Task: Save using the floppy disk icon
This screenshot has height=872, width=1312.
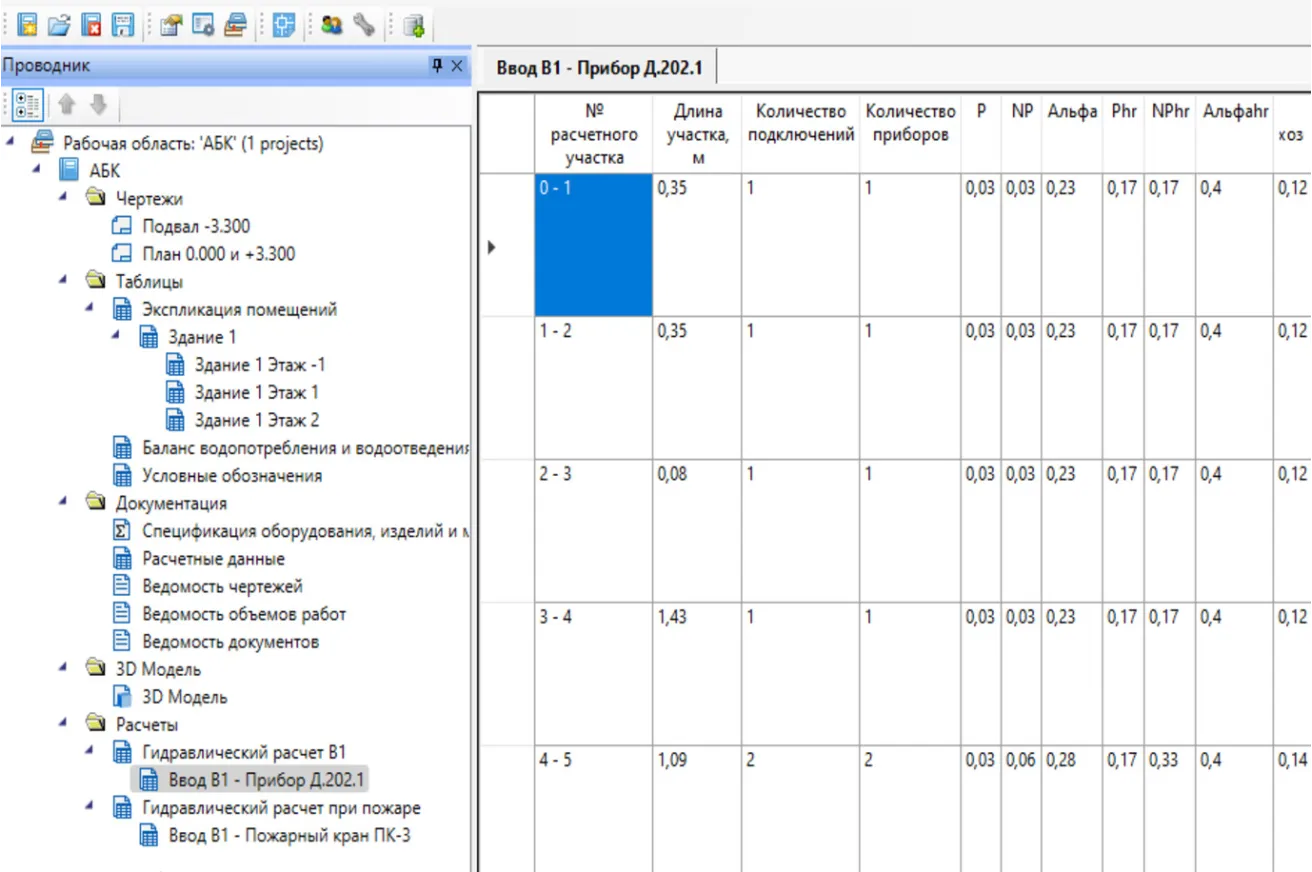Action: click(x=122, y=25)
